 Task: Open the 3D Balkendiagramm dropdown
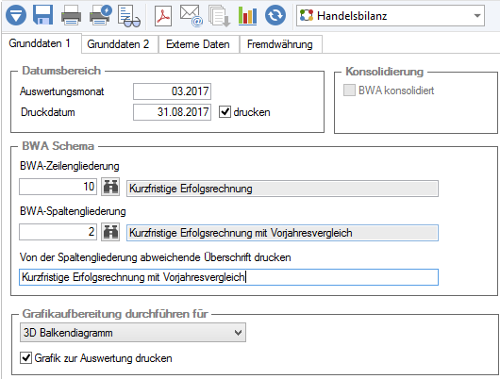(x=133, y=332)
